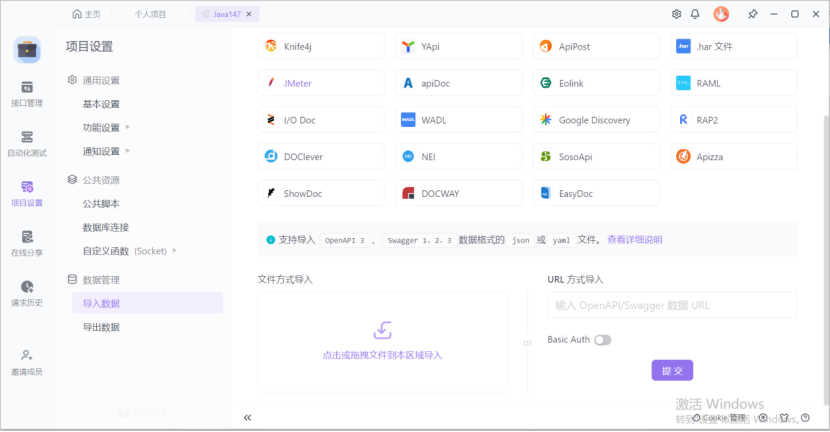
Task: Choose the WADL import format
Action: (458, 120)
